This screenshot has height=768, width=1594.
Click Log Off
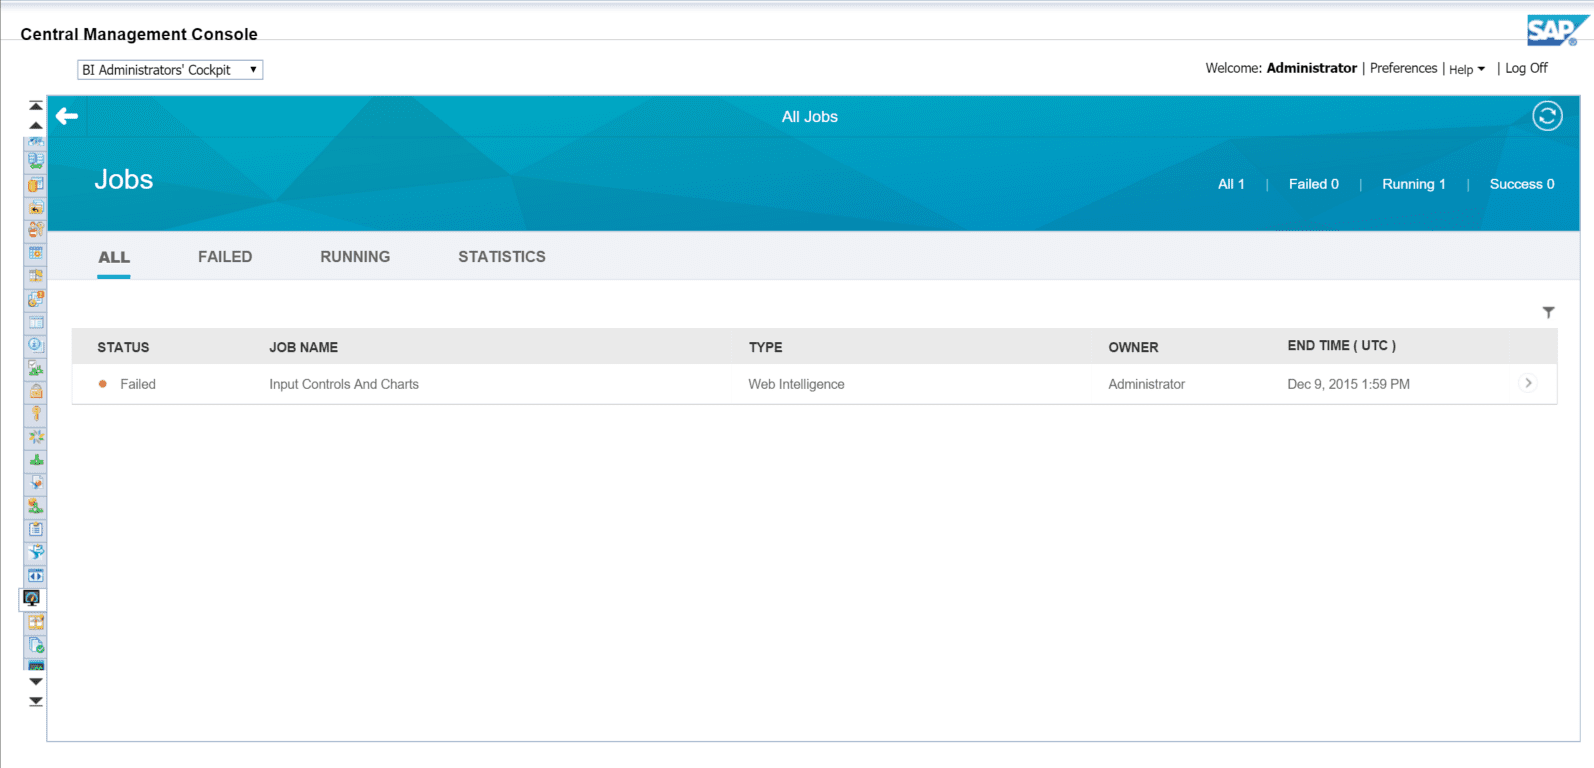[x=1526, y=68]
